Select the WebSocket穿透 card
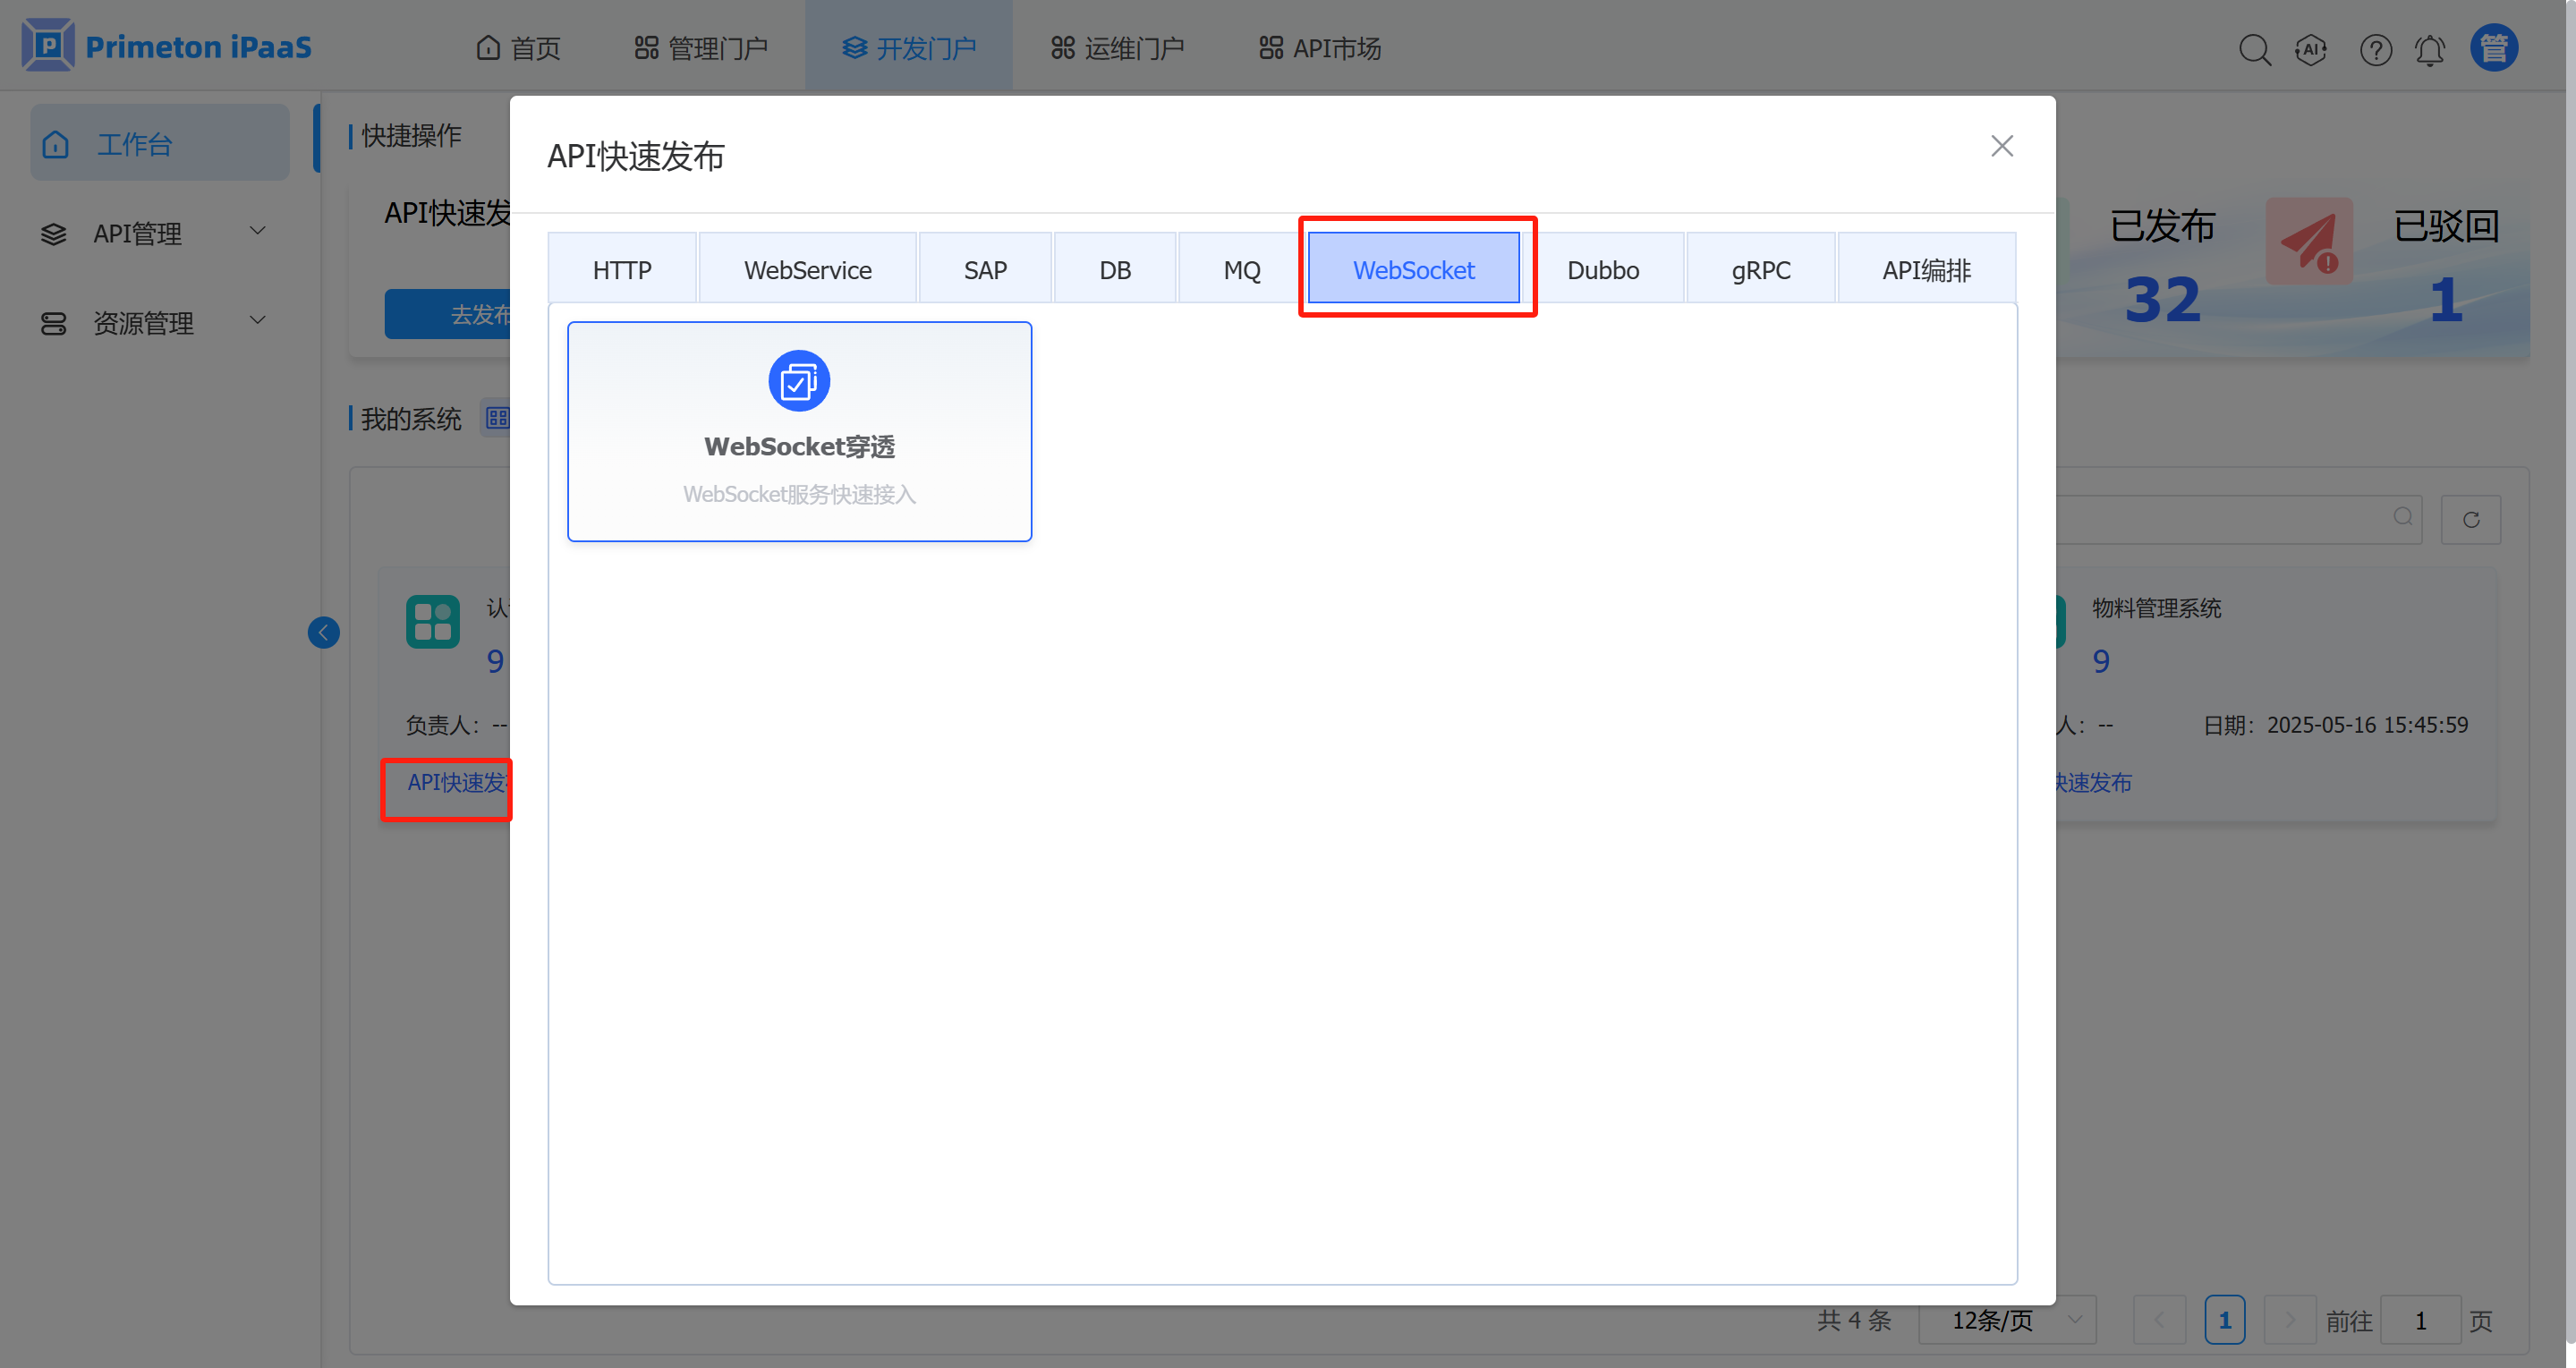This screenshot has width=2576, height=1368. [799, 445]
